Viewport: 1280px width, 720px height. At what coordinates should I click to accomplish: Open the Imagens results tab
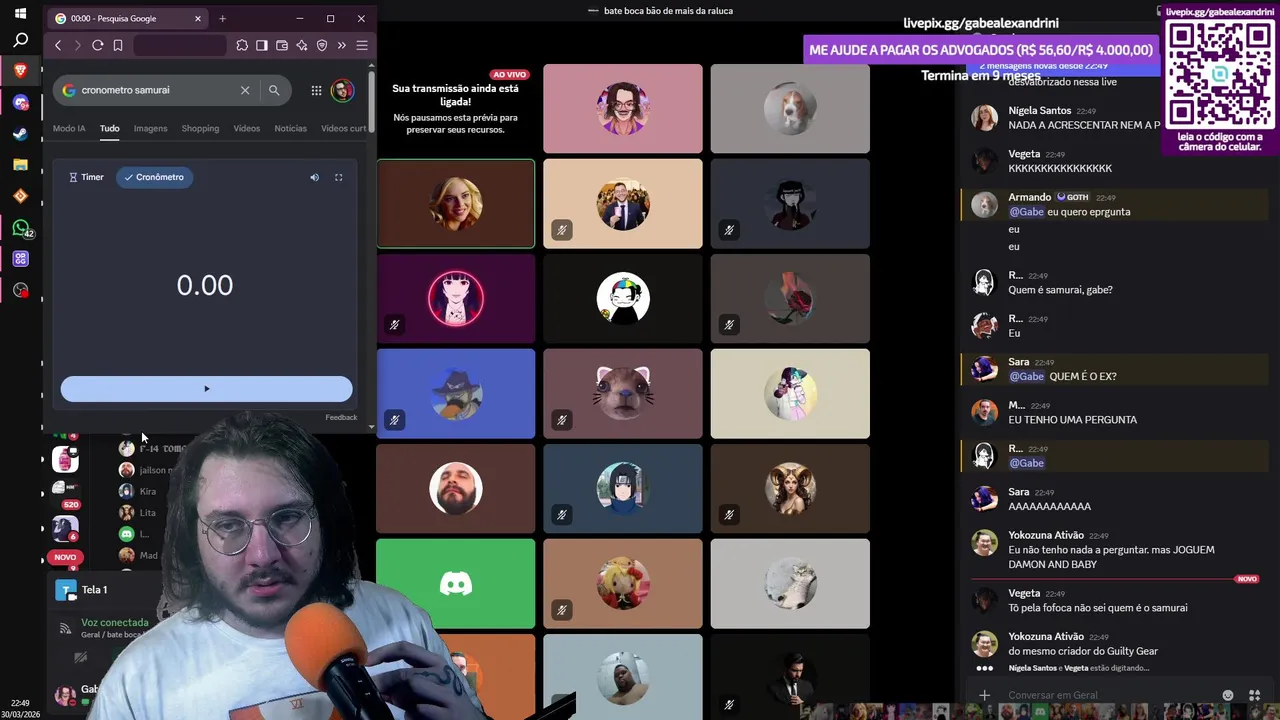coord(150,128)
